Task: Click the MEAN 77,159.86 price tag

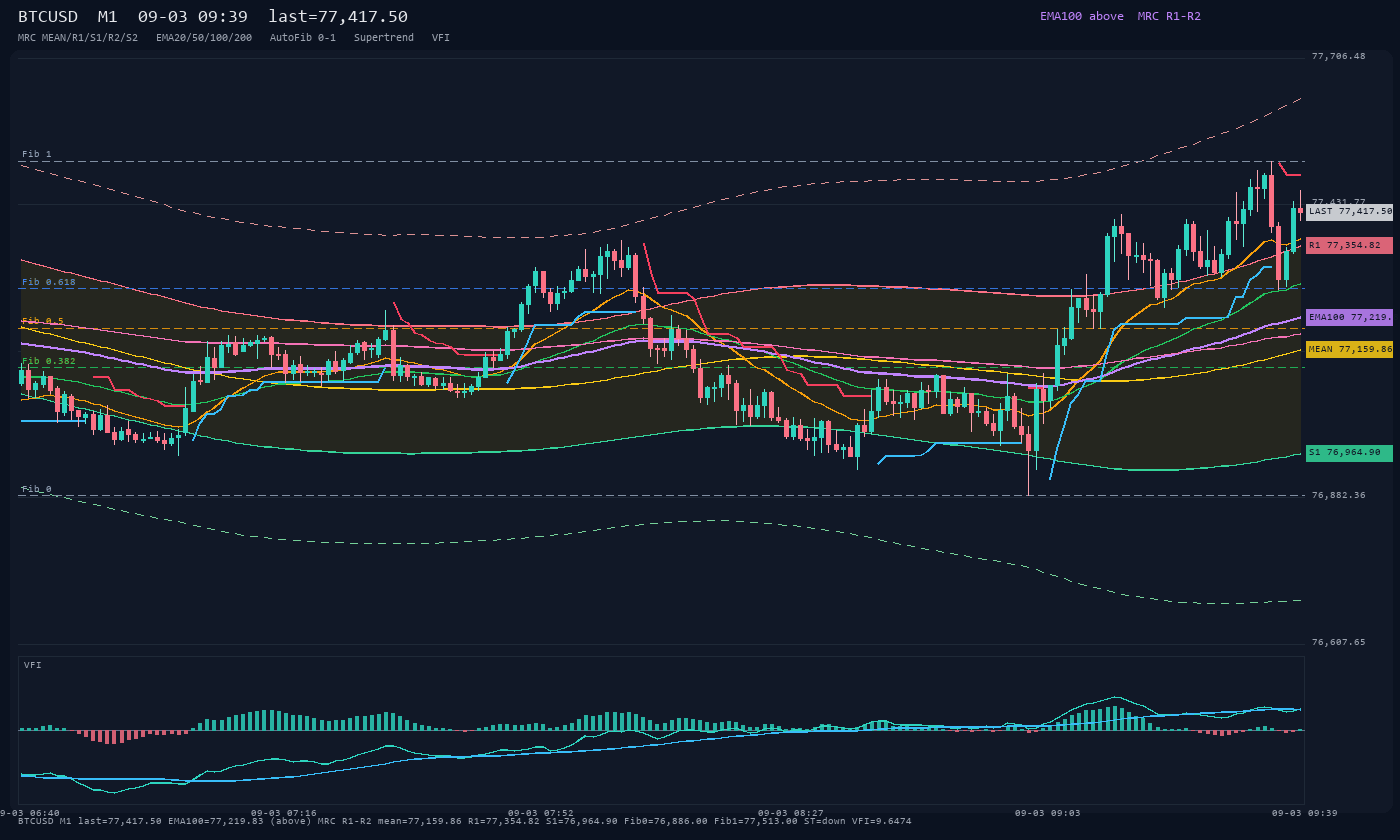Action: tap(1349, 349)
